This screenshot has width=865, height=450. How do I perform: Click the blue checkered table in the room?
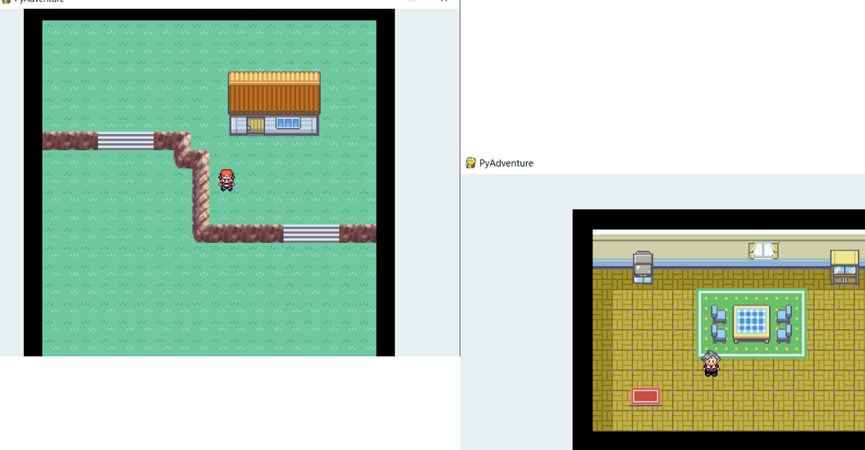coord(751,324)
